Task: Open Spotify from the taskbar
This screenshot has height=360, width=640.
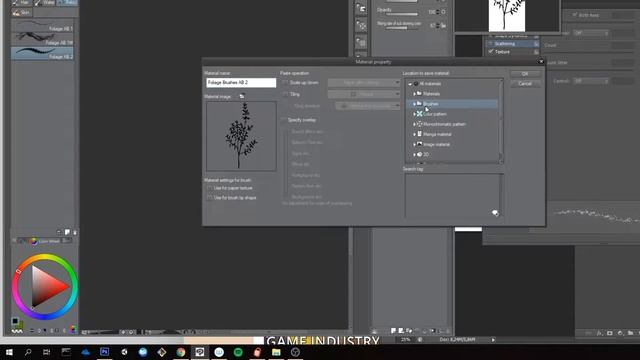Action: (238, 352)
